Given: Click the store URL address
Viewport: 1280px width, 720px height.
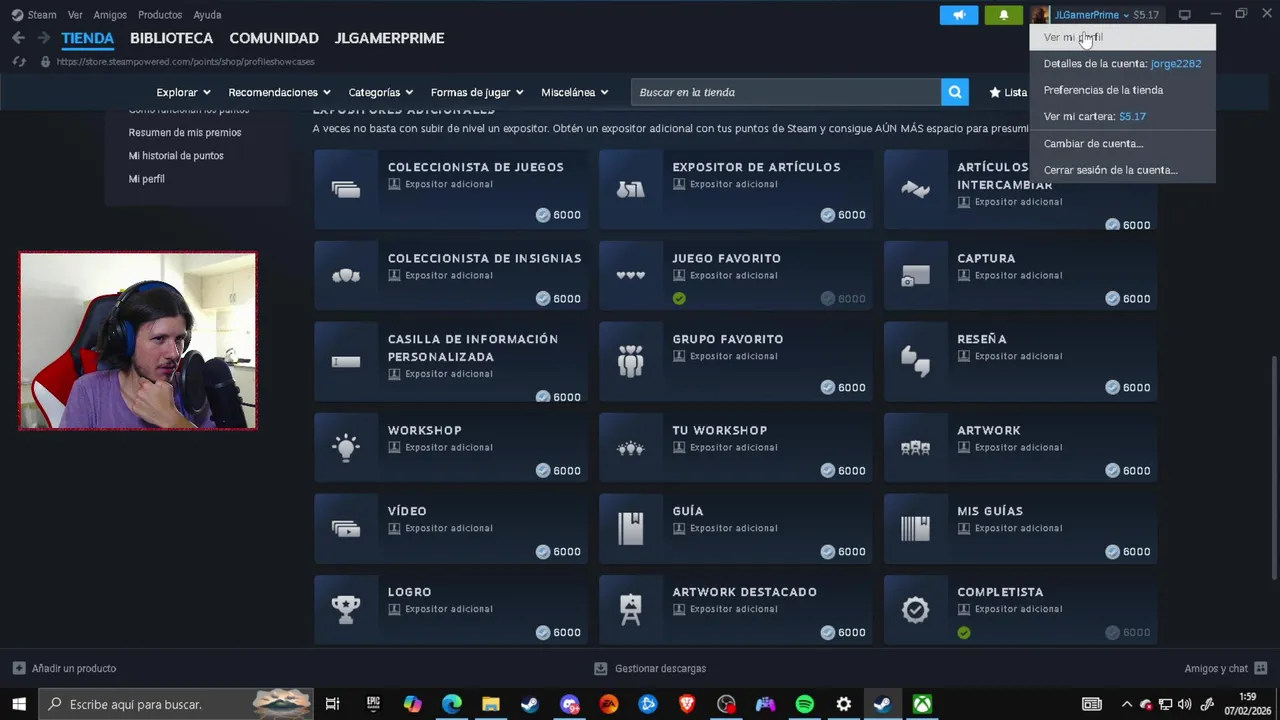Looking at the screenshot, I should 186,62.
